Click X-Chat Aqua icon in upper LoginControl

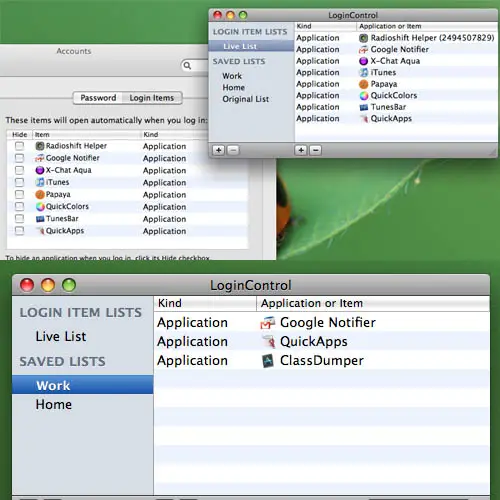363,61
